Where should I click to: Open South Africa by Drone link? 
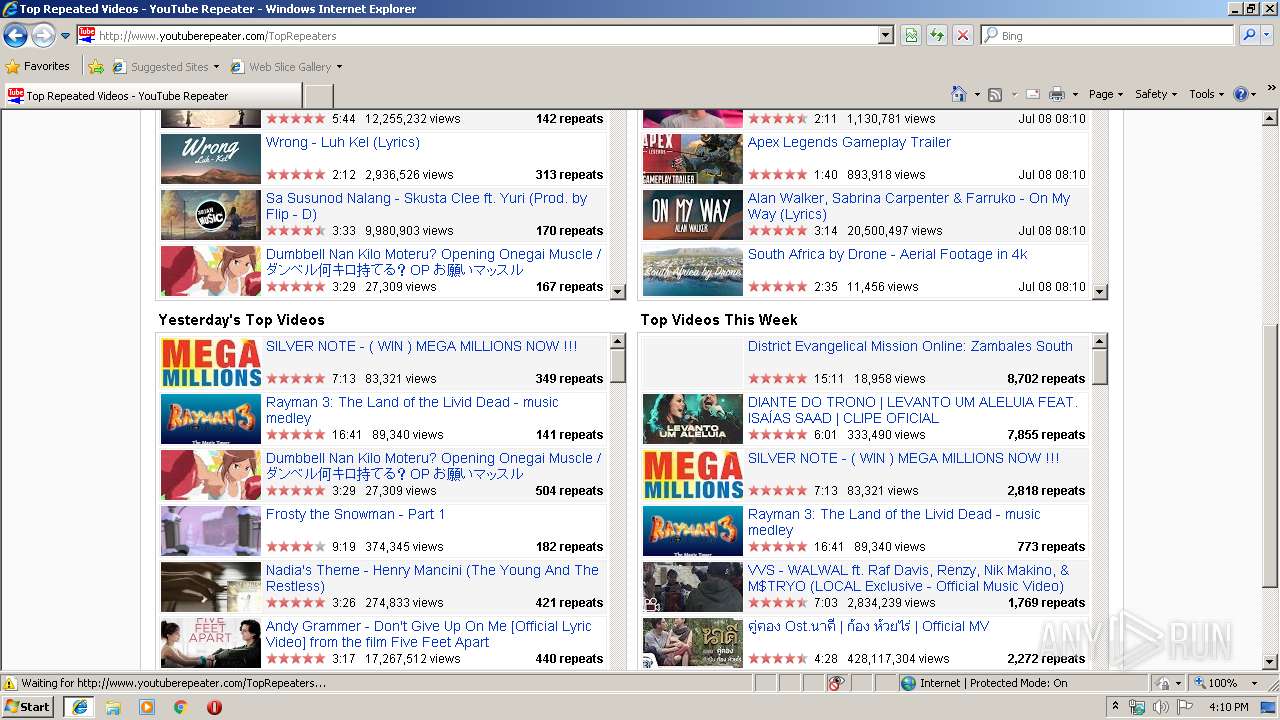[887, 254]
